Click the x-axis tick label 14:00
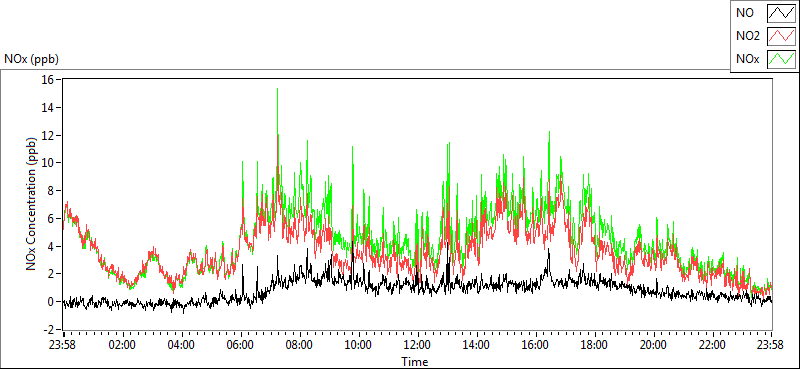The width and height of the screenshot is (800, 369). coord(477,345)
